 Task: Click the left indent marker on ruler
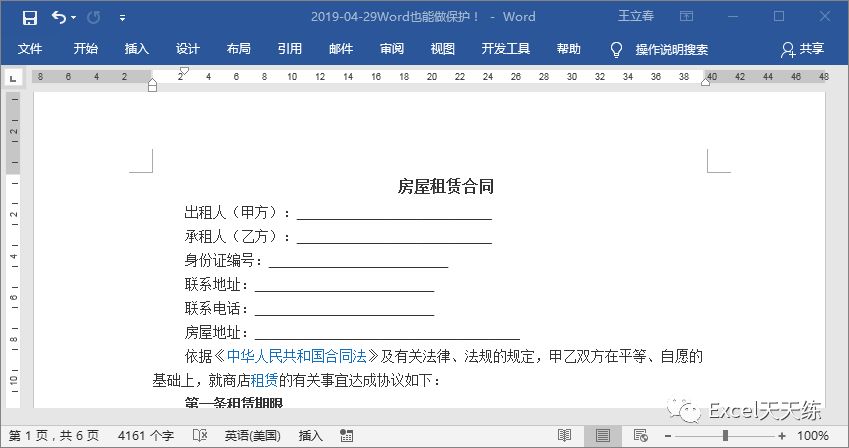[x=153, y=86]
